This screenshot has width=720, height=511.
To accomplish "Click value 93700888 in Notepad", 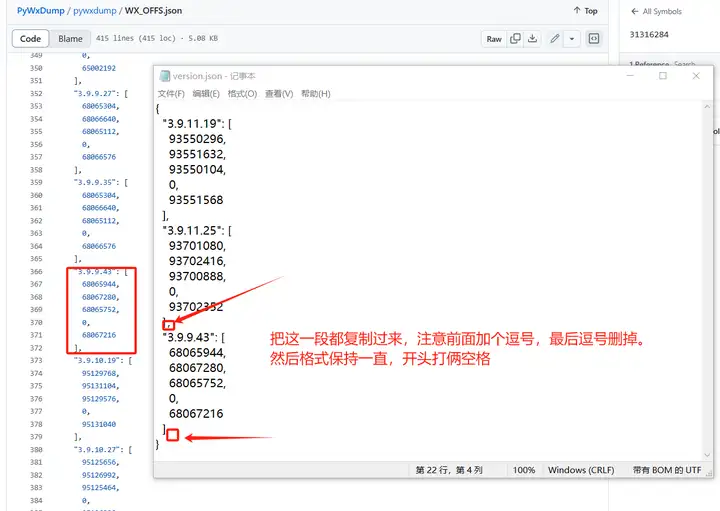I will point(196,276).
